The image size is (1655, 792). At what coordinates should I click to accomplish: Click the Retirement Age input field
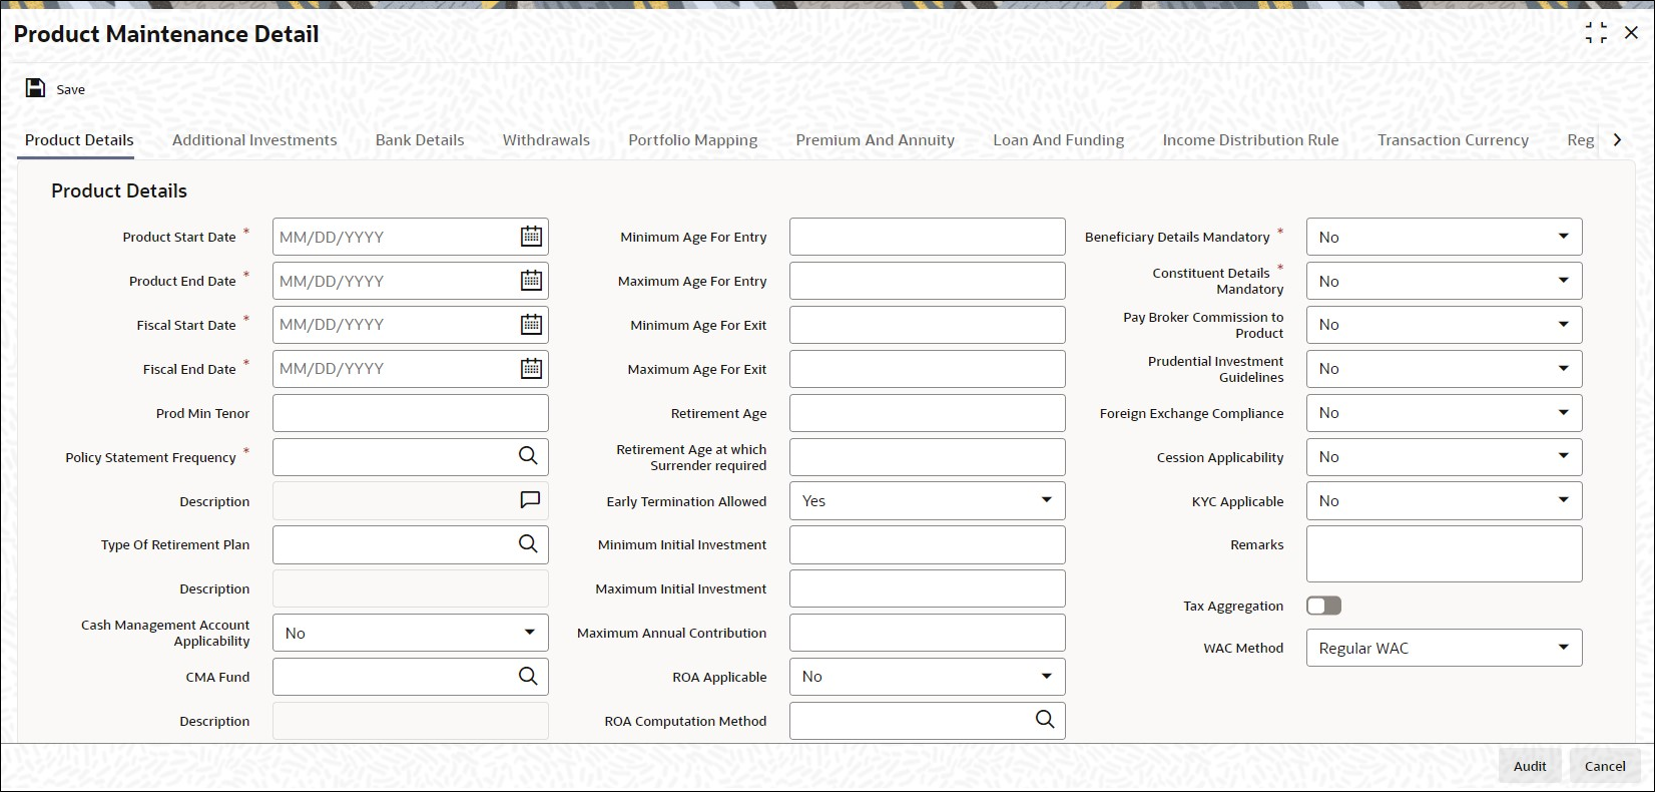(927, 412)
